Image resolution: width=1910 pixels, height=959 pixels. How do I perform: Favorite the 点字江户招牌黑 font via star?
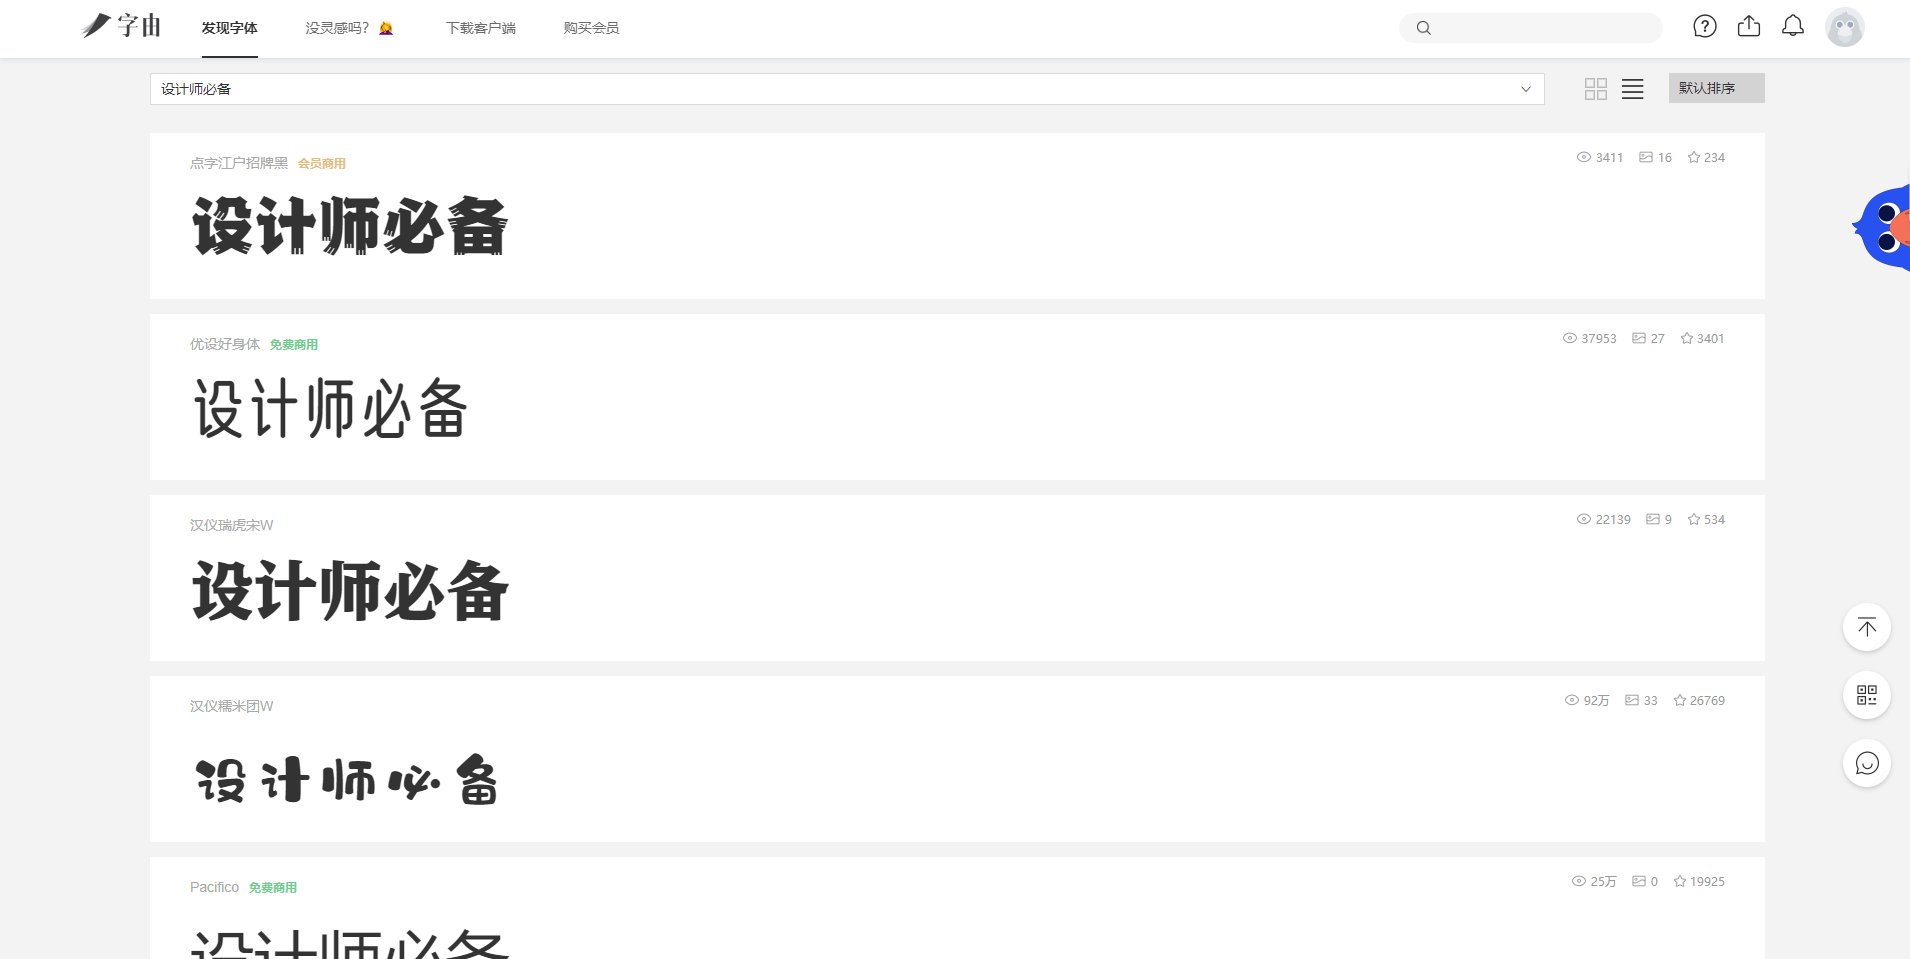[x=1694, y=158]
